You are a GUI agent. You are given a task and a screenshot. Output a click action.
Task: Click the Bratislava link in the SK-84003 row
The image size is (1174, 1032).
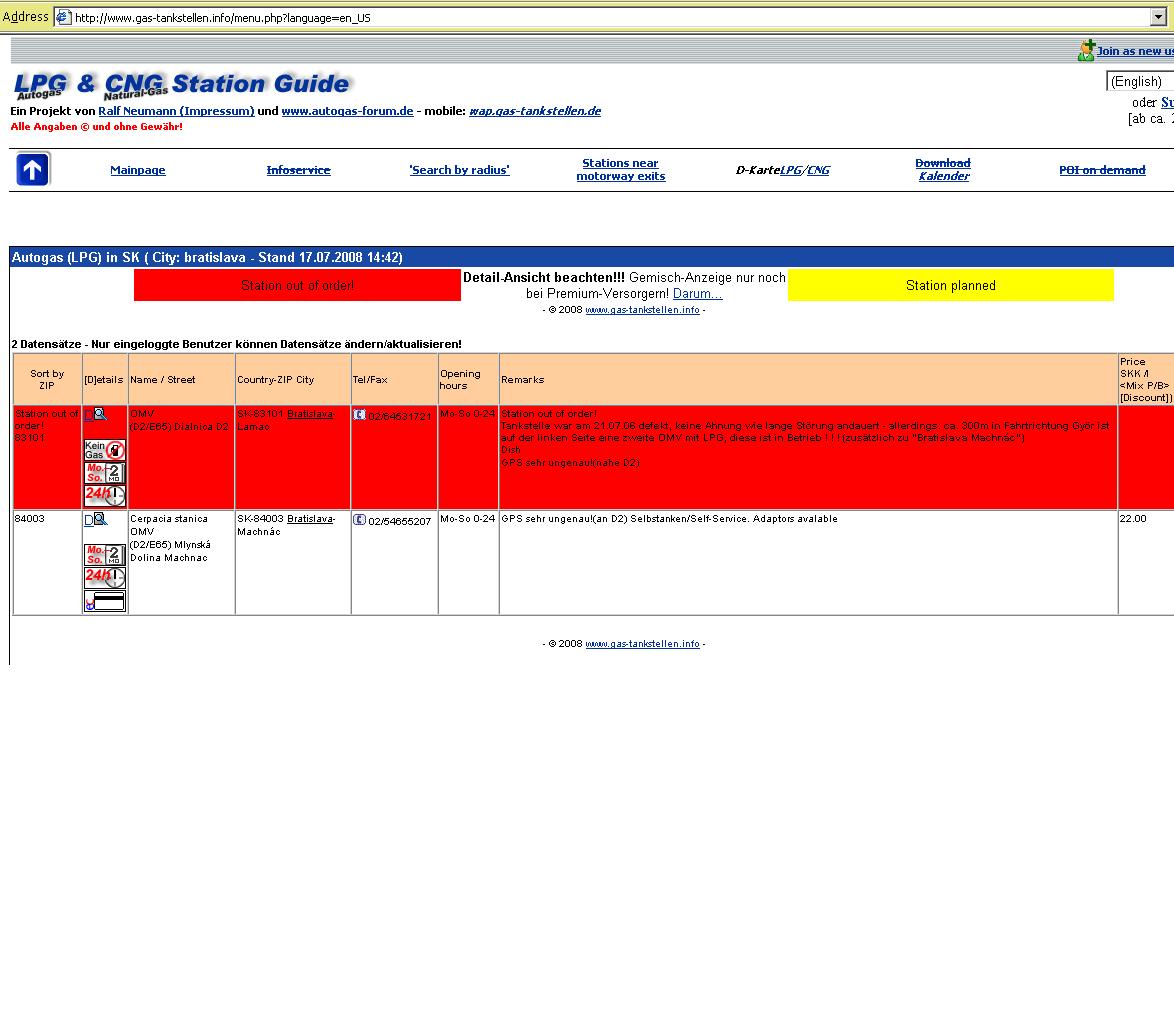311,519
